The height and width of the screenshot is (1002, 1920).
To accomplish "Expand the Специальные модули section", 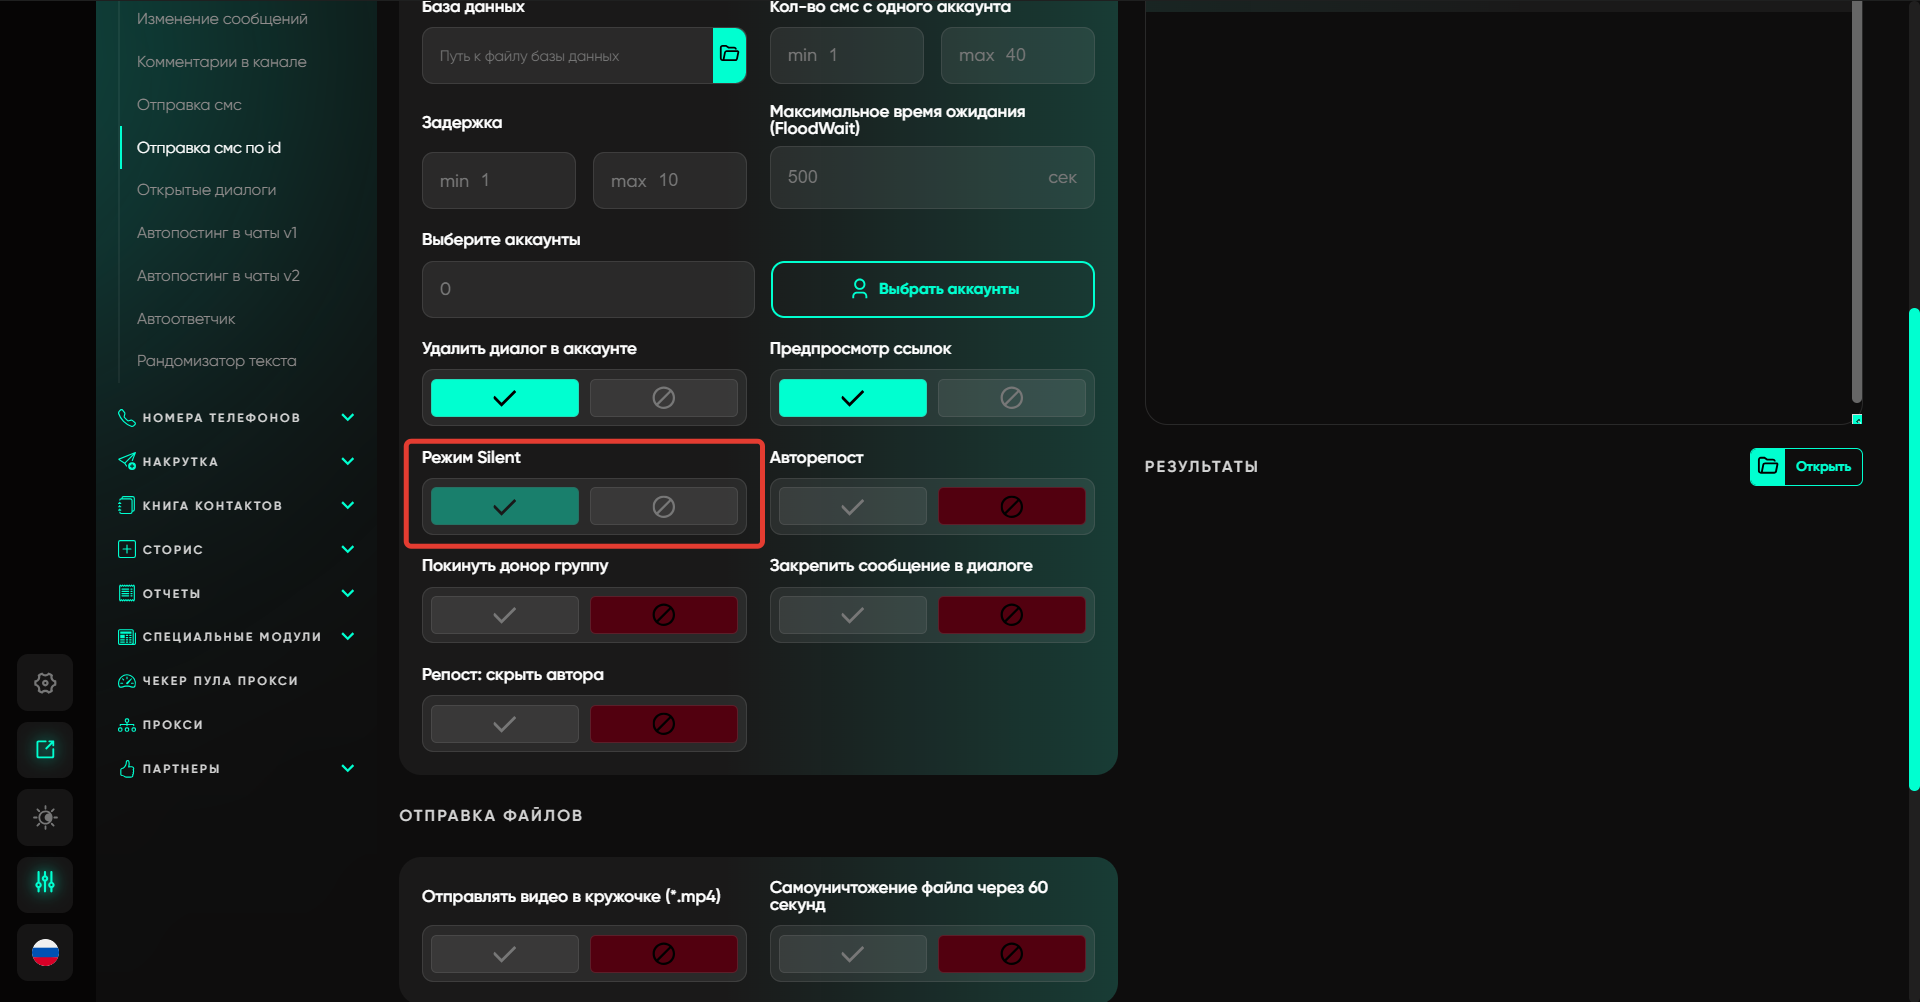I will coord(347,637).
